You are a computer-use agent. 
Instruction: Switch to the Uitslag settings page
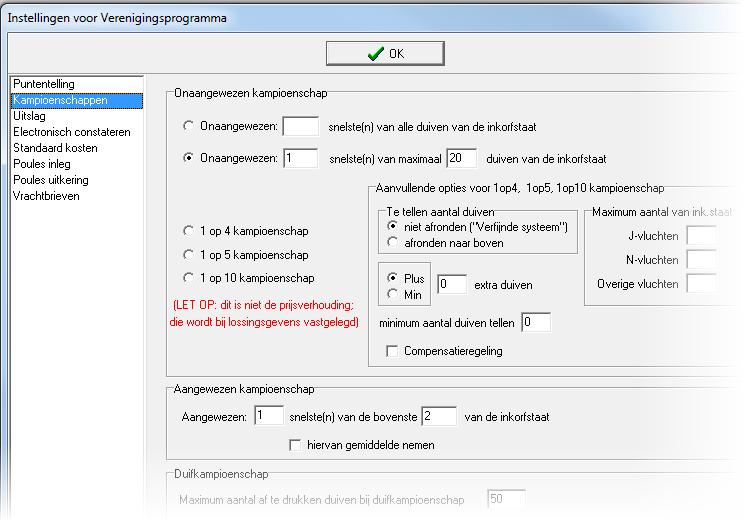coord(29,116)
